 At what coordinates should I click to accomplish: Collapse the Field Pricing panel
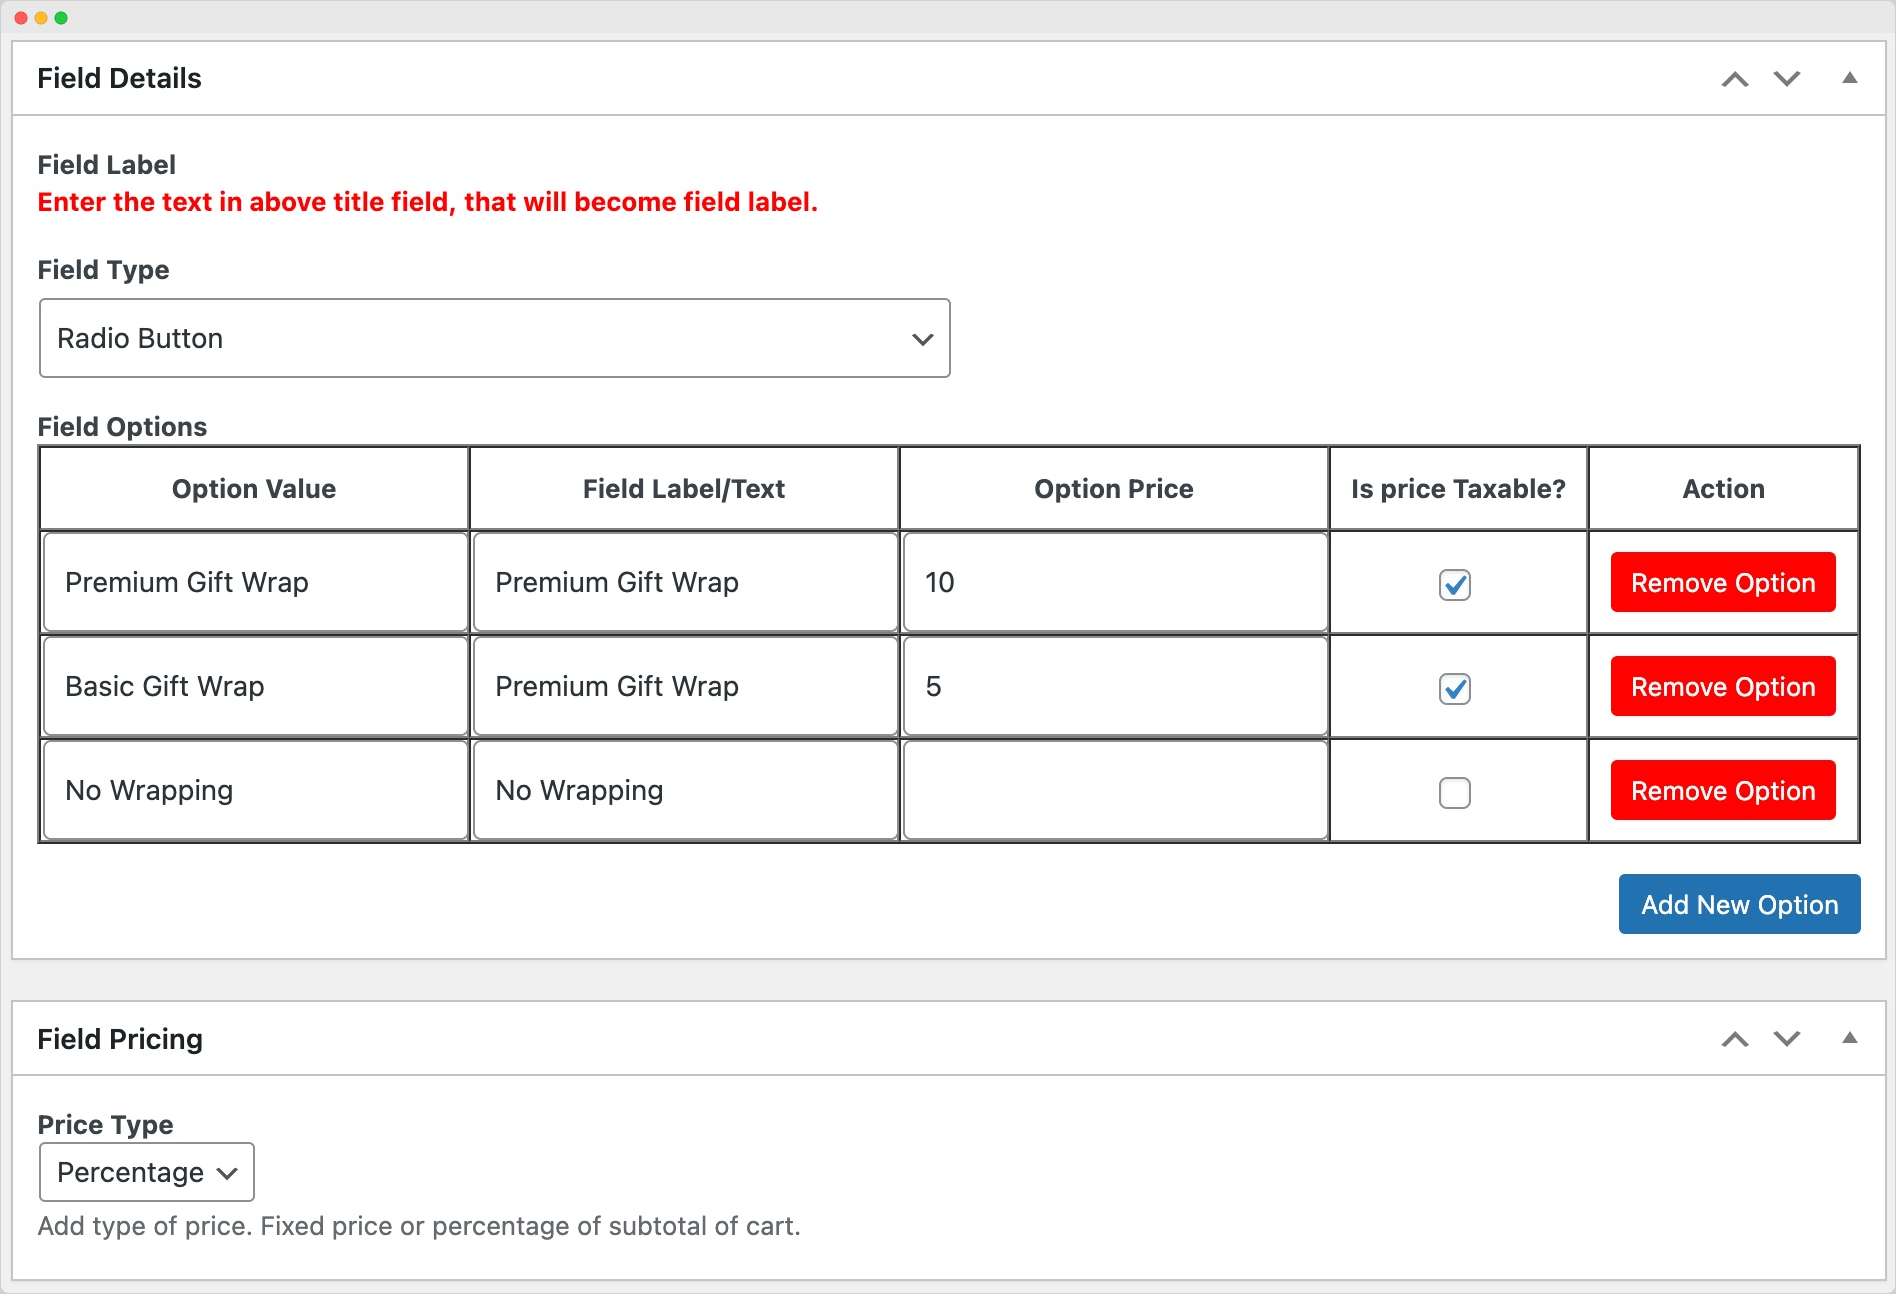pos(1850,1038)
